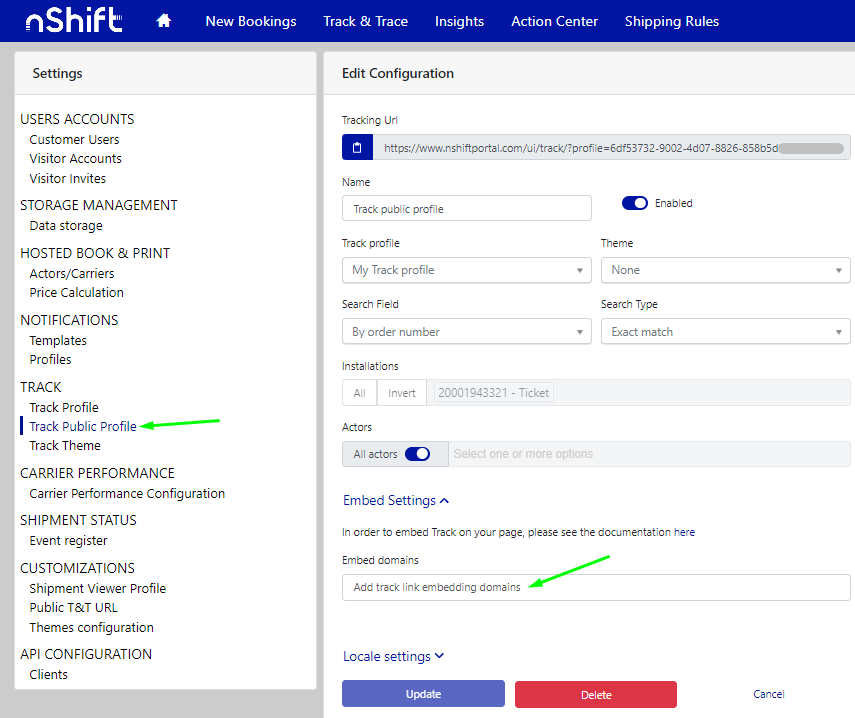The height and width of the screenshot is (718, 855).
Task: Expand the Locale settings section
Action: (393, 656)
